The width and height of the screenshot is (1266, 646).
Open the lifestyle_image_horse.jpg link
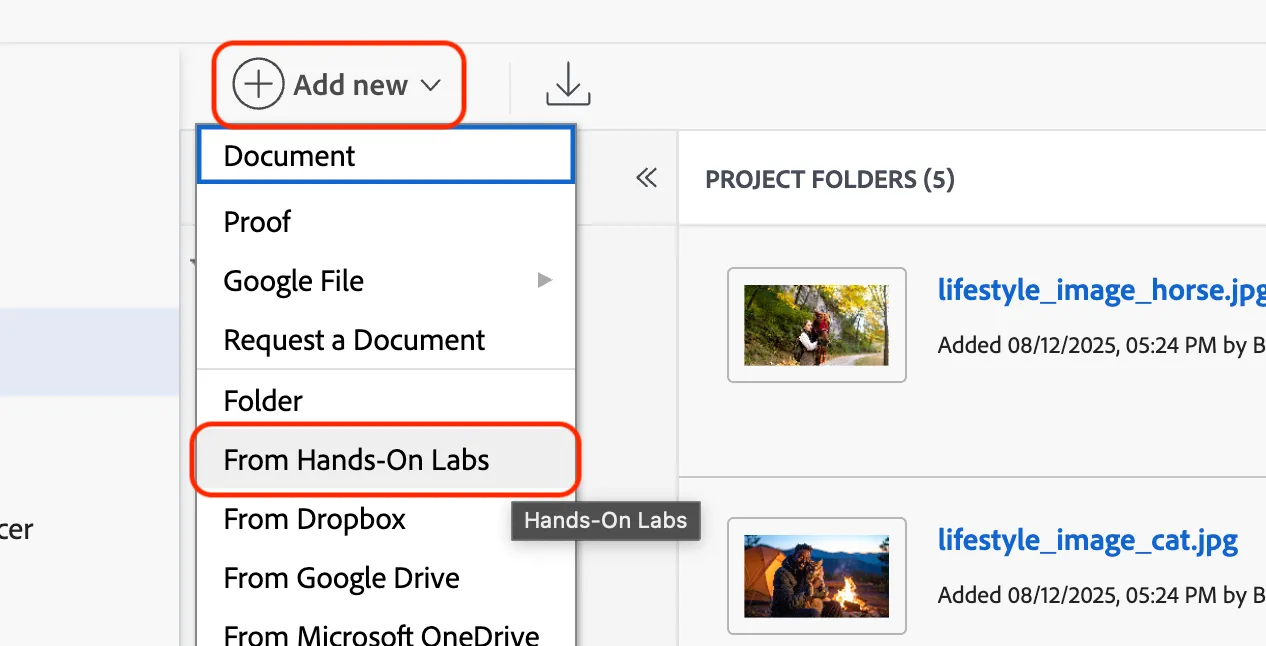pyautogui.click(x=1101, y=290)
